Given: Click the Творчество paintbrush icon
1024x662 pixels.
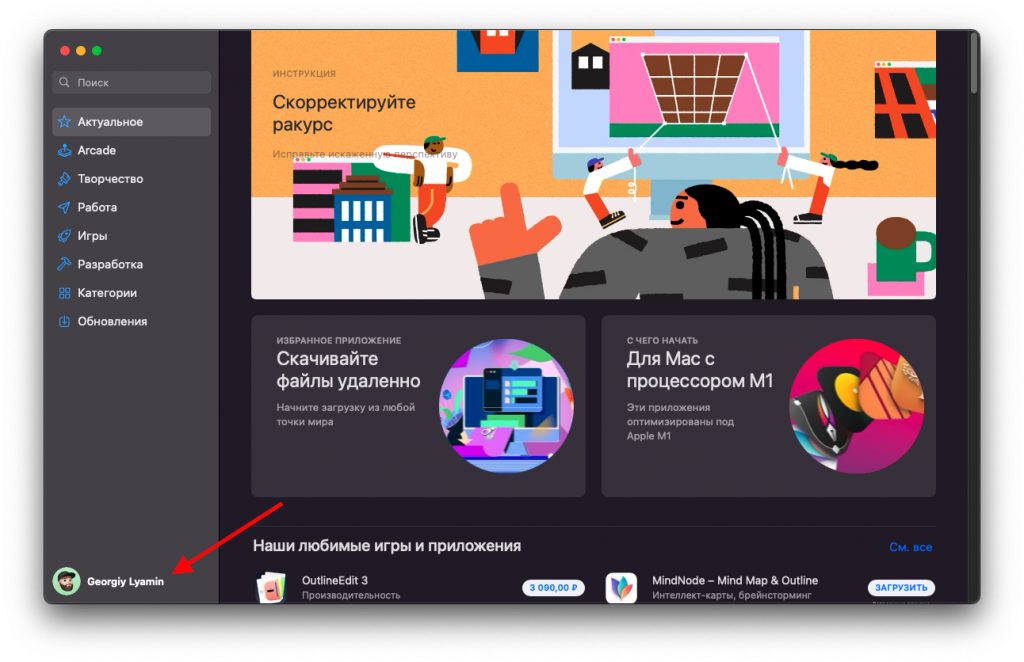Looking at the screenshot, I should (64, 179).
